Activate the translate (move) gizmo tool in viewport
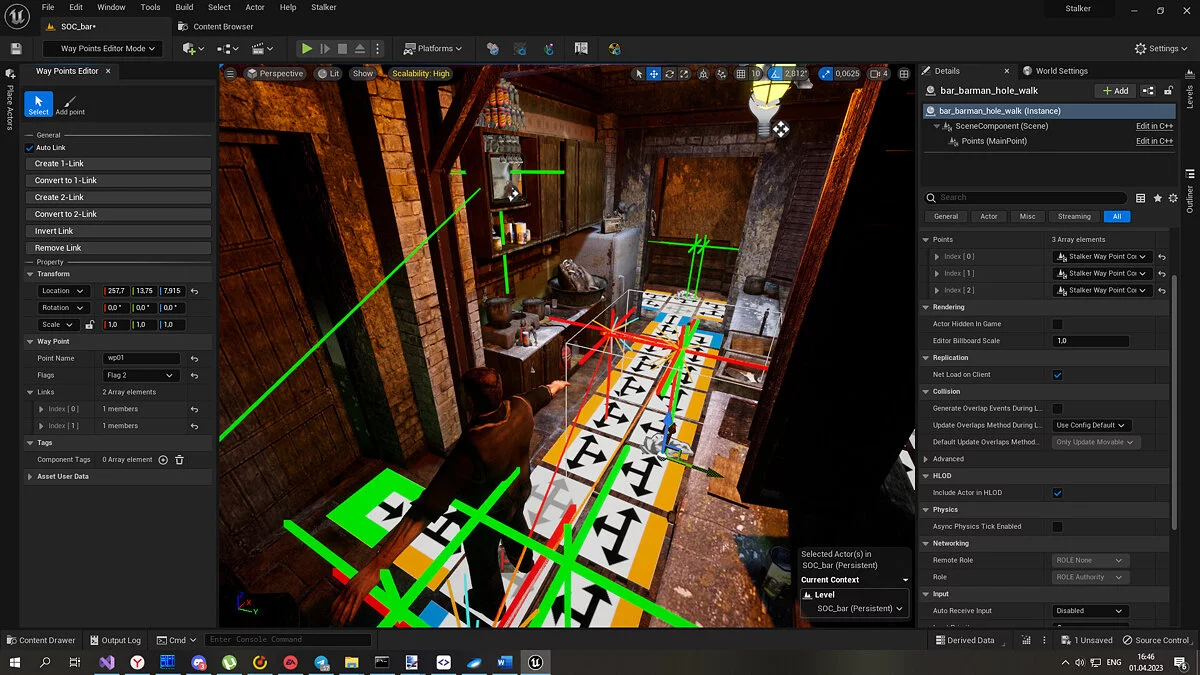Screen dimensions: 1200x675 click(x=654, y=73)
